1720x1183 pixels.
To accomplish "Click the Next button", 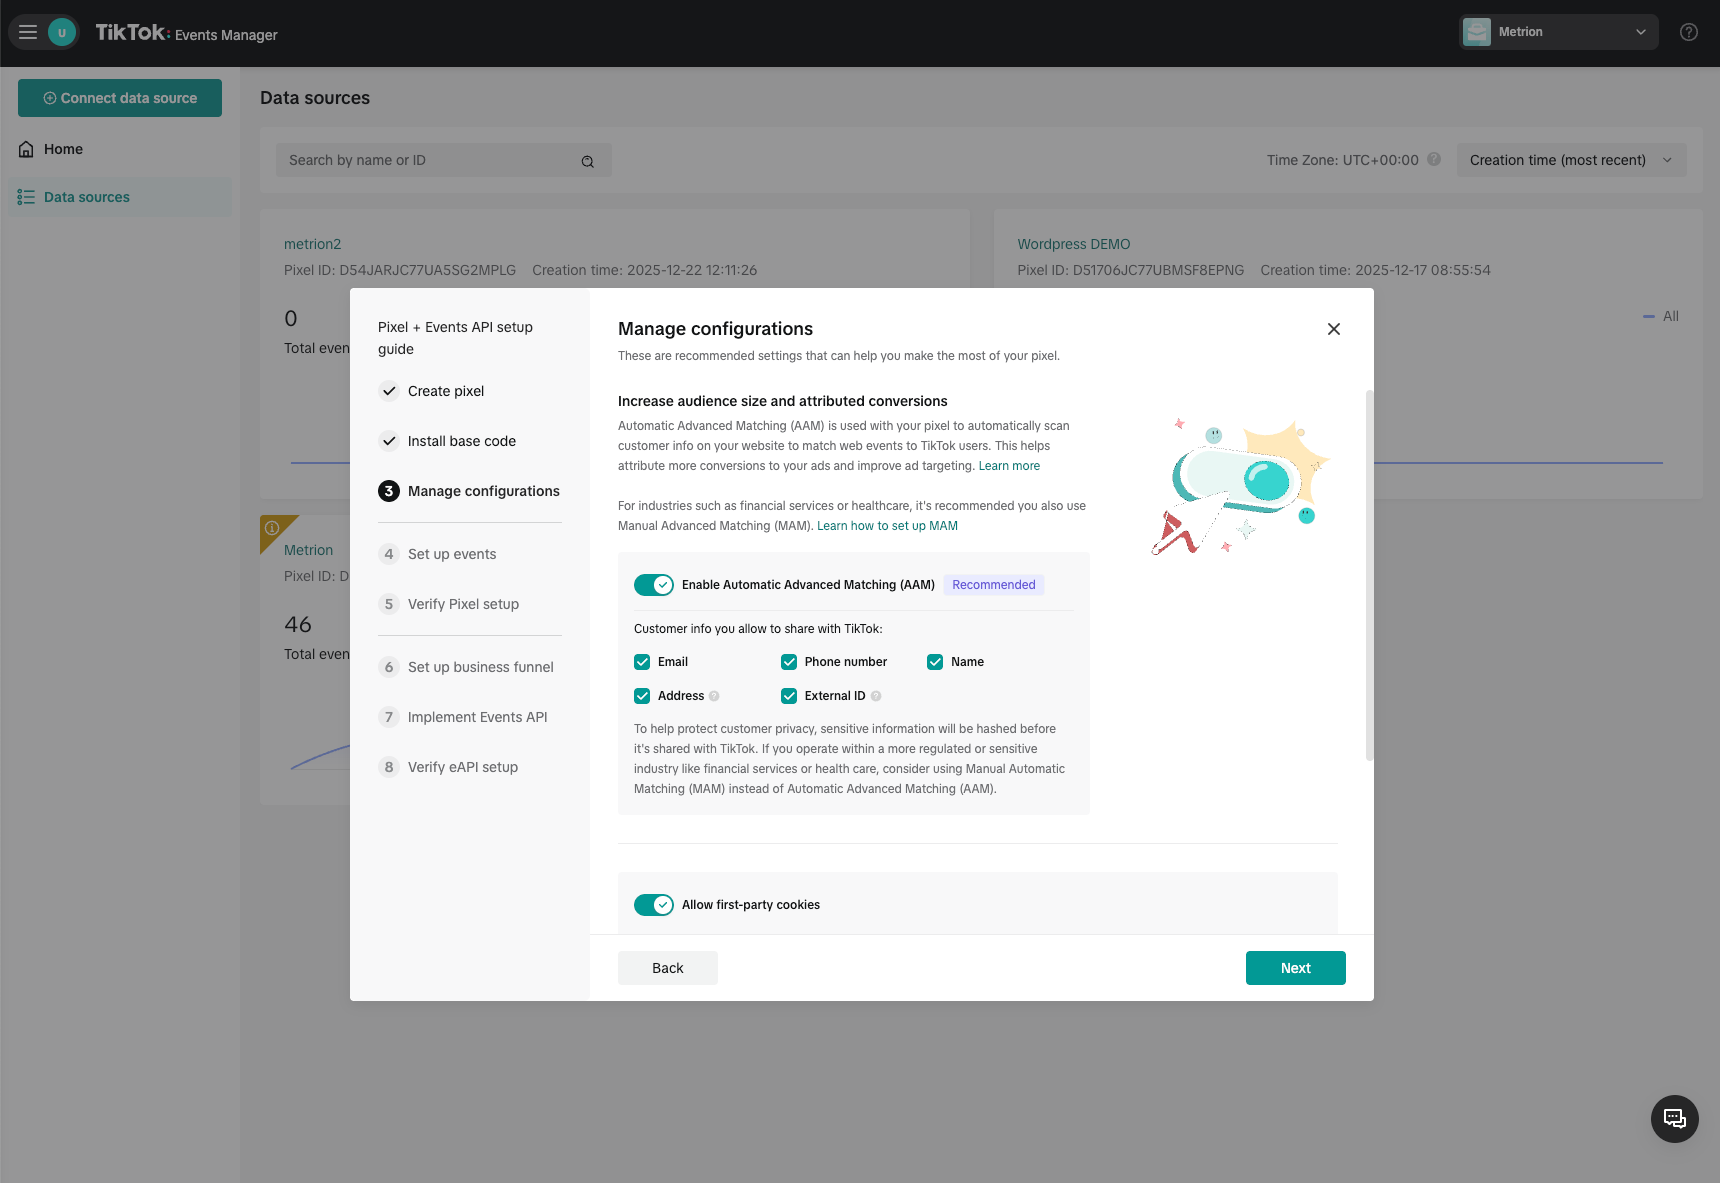I will [1296, 968].
